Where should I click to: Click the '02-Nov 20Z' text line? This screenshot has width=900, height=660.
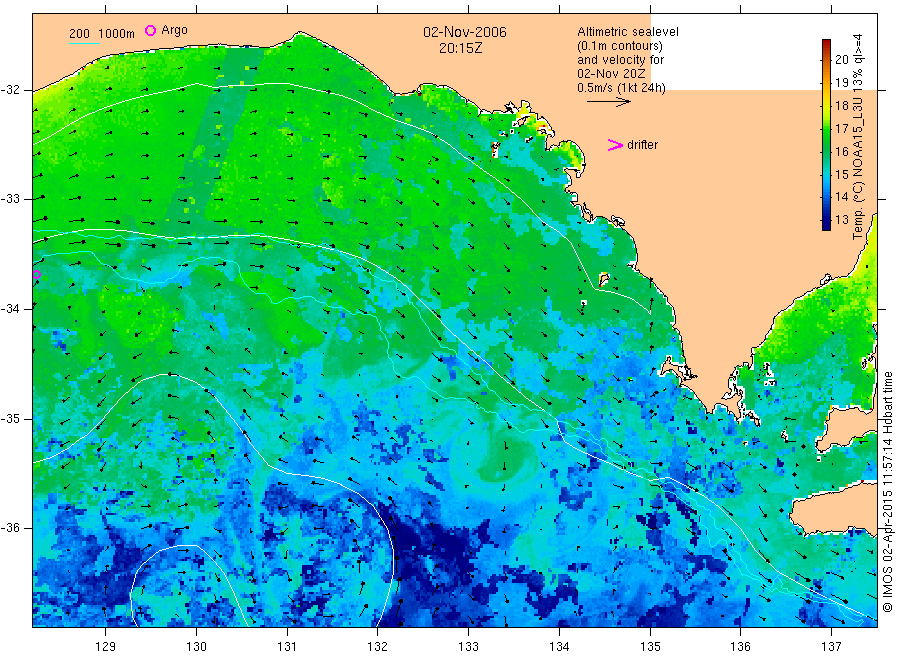click(611, 73)
